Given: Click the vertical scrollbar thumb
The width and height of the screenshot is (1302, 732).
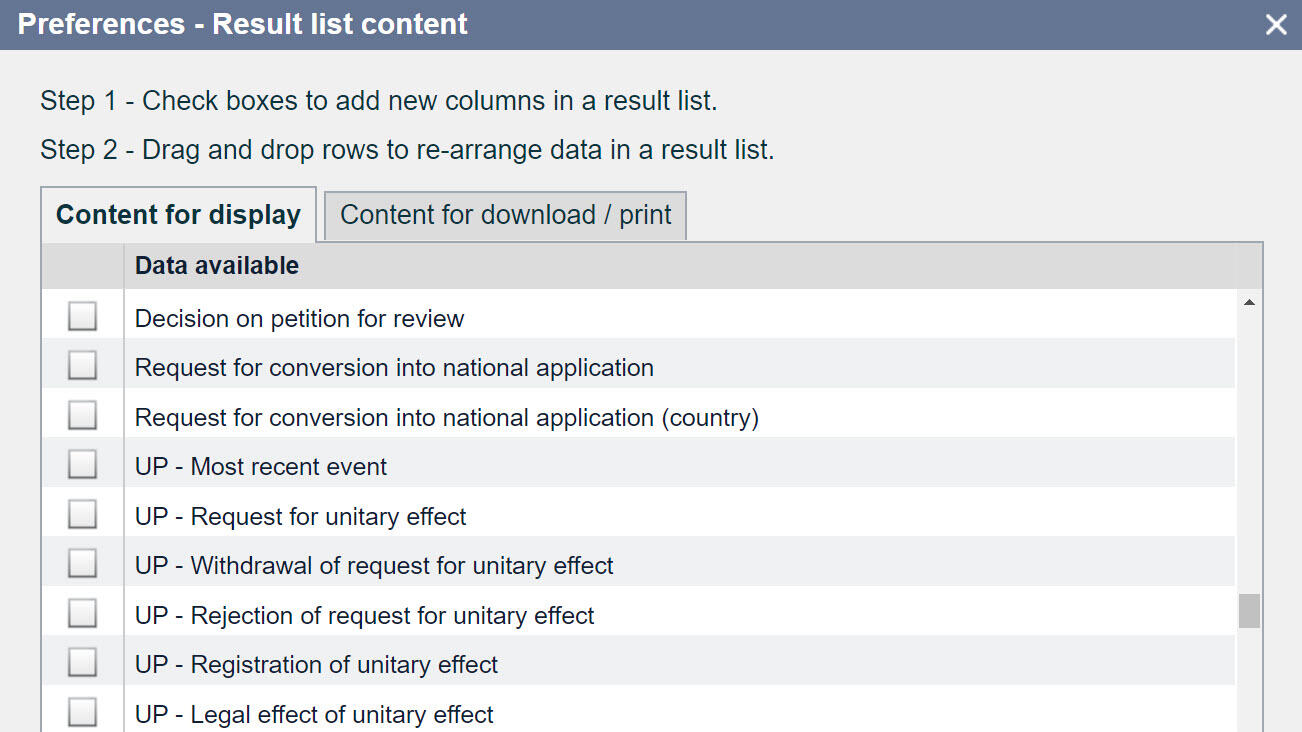Looking at the screenshot, I should click(x=1249, y=611).
